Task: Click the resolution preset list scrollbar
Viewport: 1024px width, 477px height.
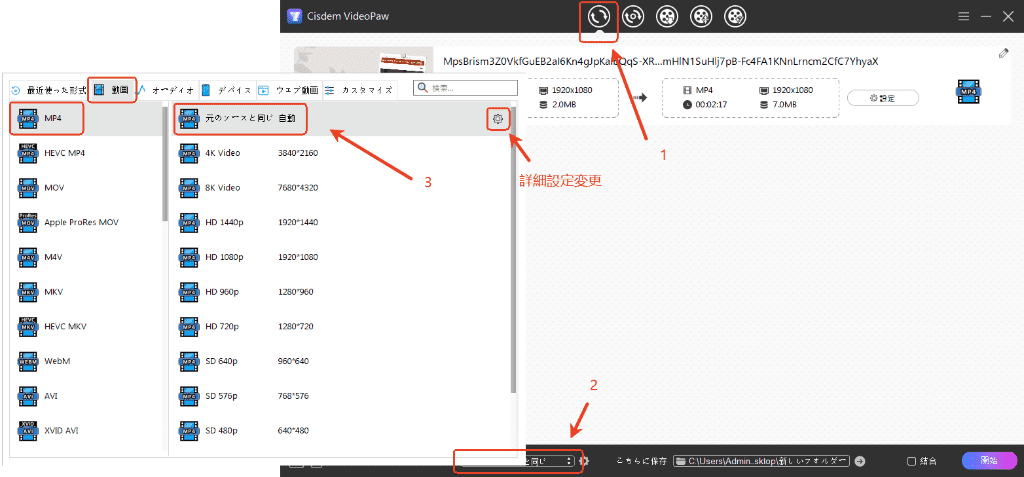Action: click(513, 250)
